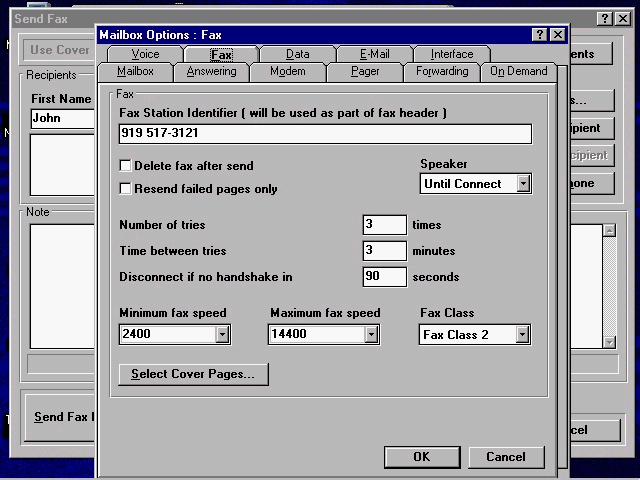Select the E-Mail tab
Screen dimensions: 640x480
(x=374, y=54)
